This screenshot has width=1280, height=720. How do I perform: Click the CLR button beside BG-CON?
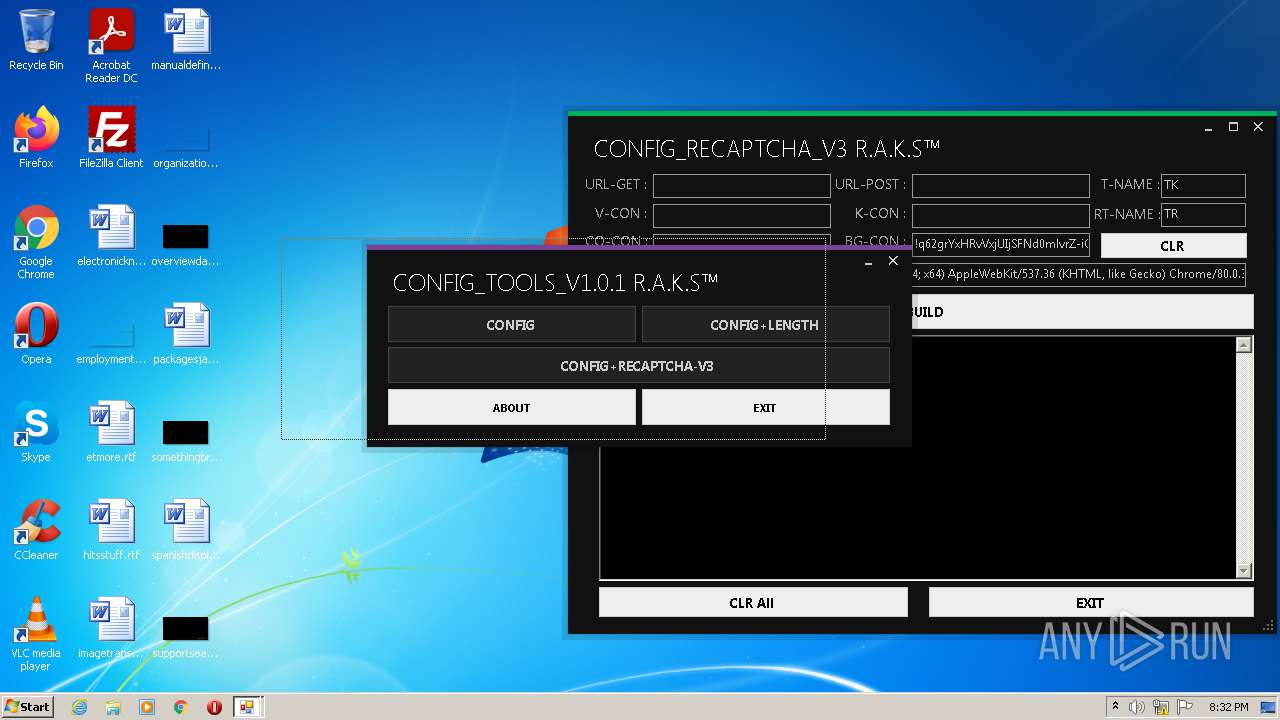[1173, 246]
